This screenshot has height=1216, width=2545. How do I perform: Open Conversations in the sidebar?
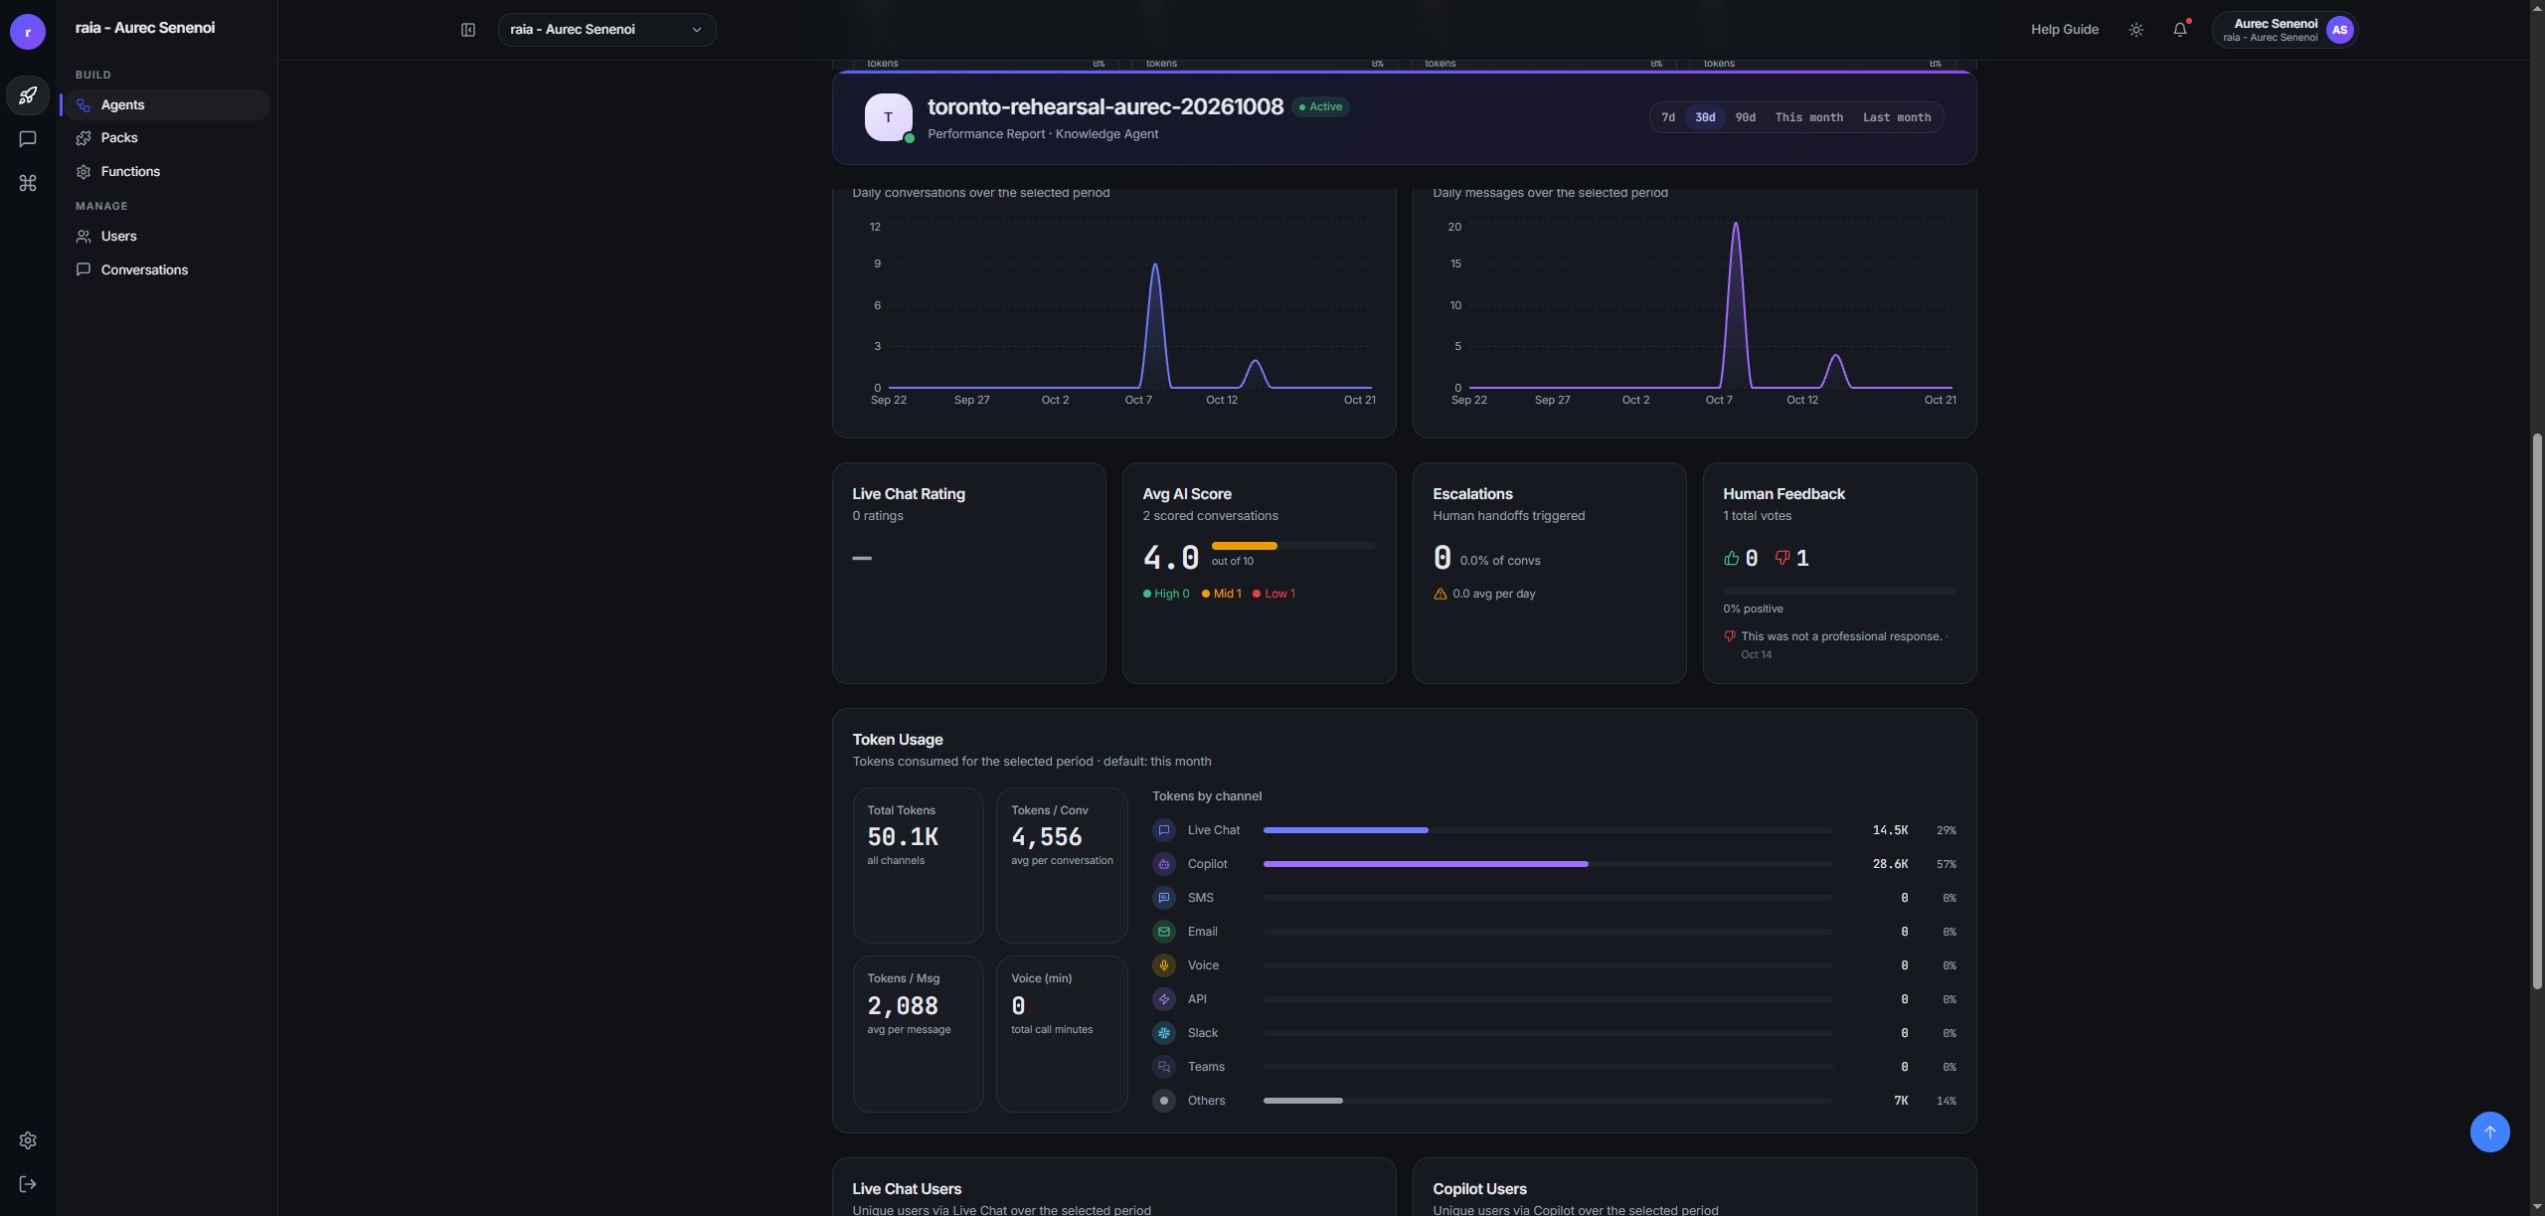point(166,270)
